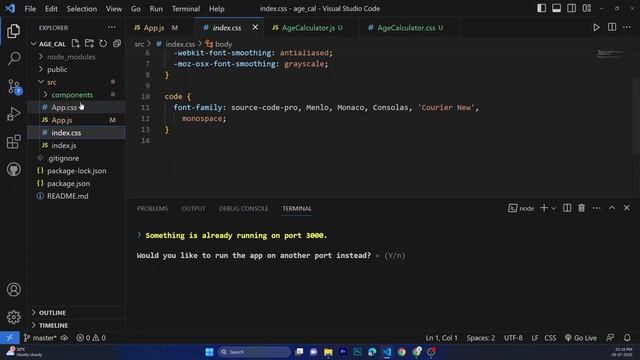Select CSS language mode in status bar
Screen dimensions: 640x360
(550, 338)
